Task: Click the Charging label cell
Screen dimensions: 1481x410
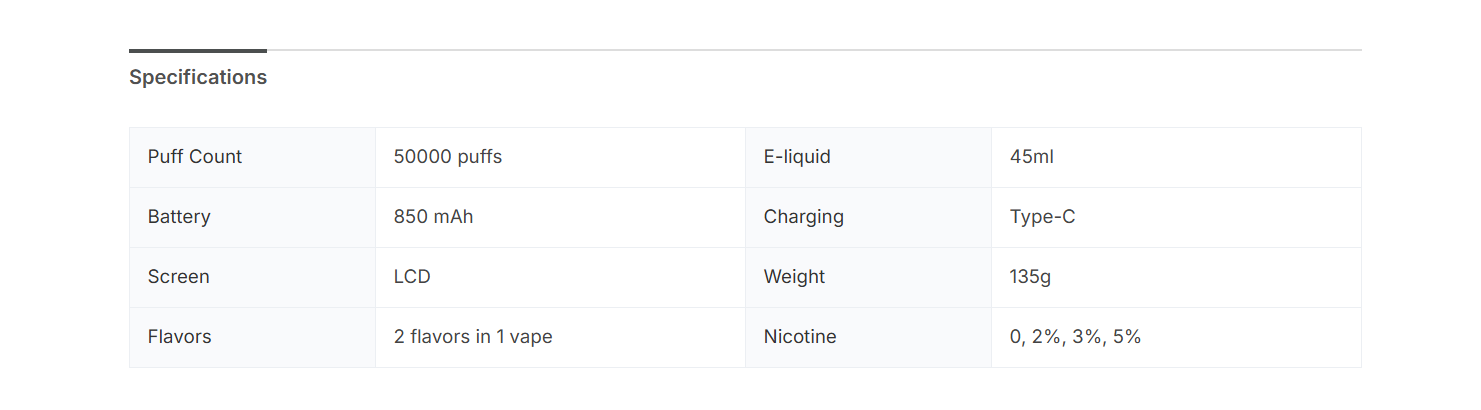Action: click(804, 217)
